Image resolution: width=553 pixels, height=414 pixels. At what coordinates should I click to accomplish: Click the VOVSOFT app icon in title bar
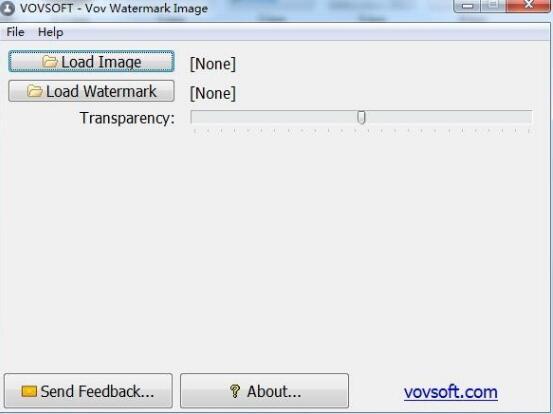[x=7, y=8]
